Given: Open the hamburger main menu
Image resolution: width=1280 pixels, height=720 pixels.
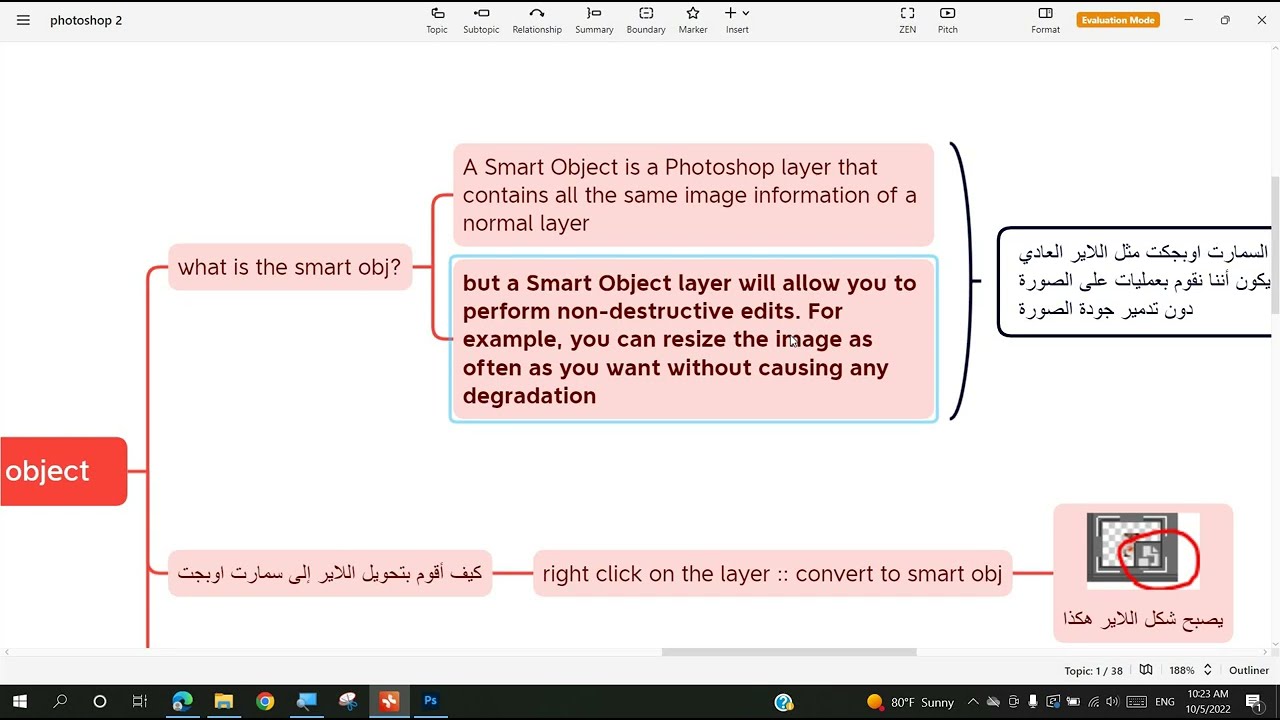Looking at the screenshot, I should [x=23, y=20].
